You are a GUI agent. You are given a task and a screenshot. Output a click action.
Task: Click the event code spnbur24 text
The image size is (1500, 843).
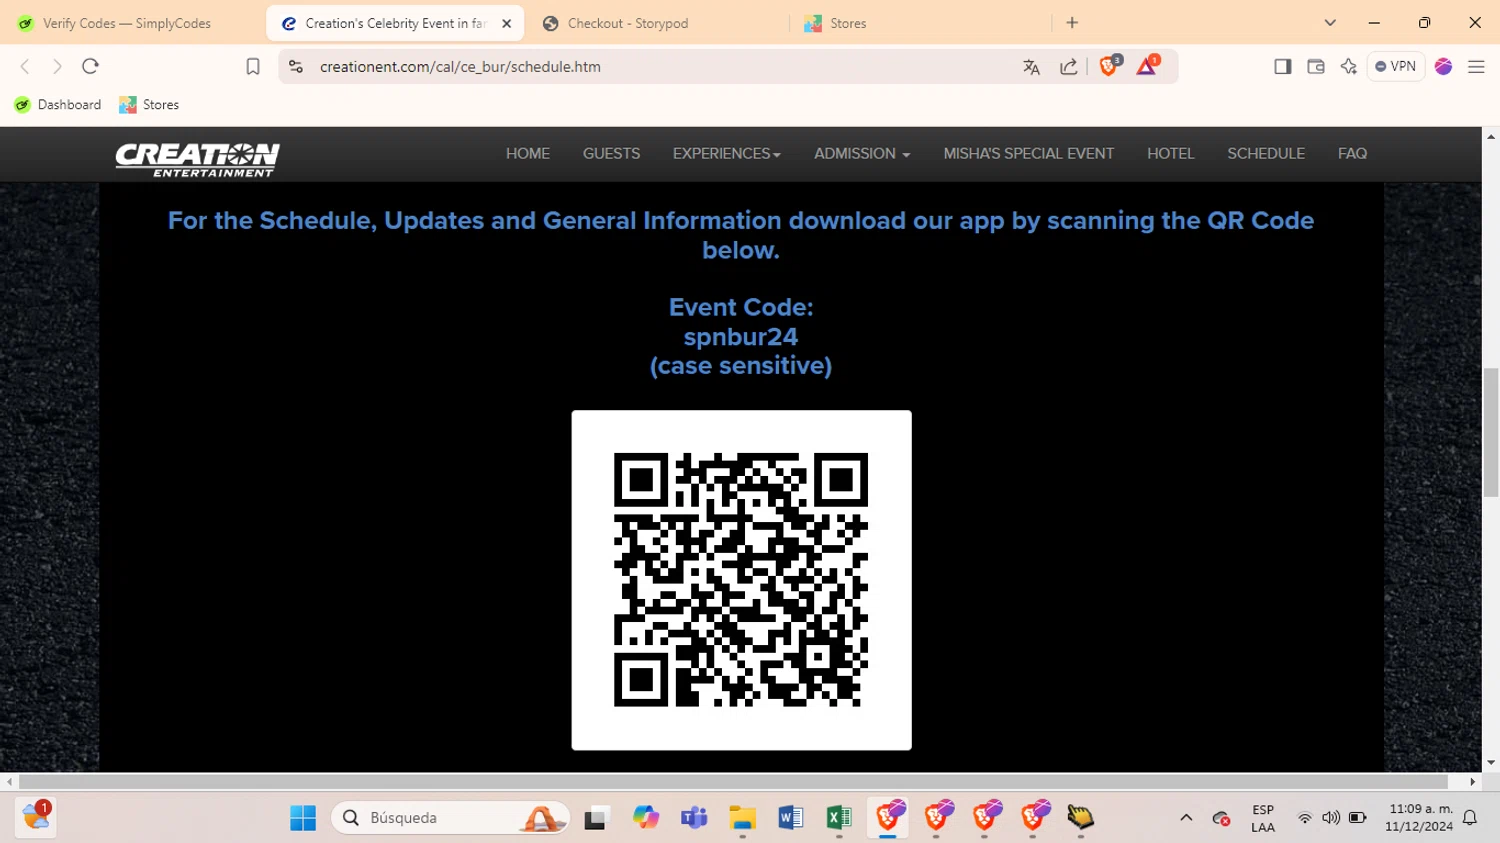click(741, 337)
